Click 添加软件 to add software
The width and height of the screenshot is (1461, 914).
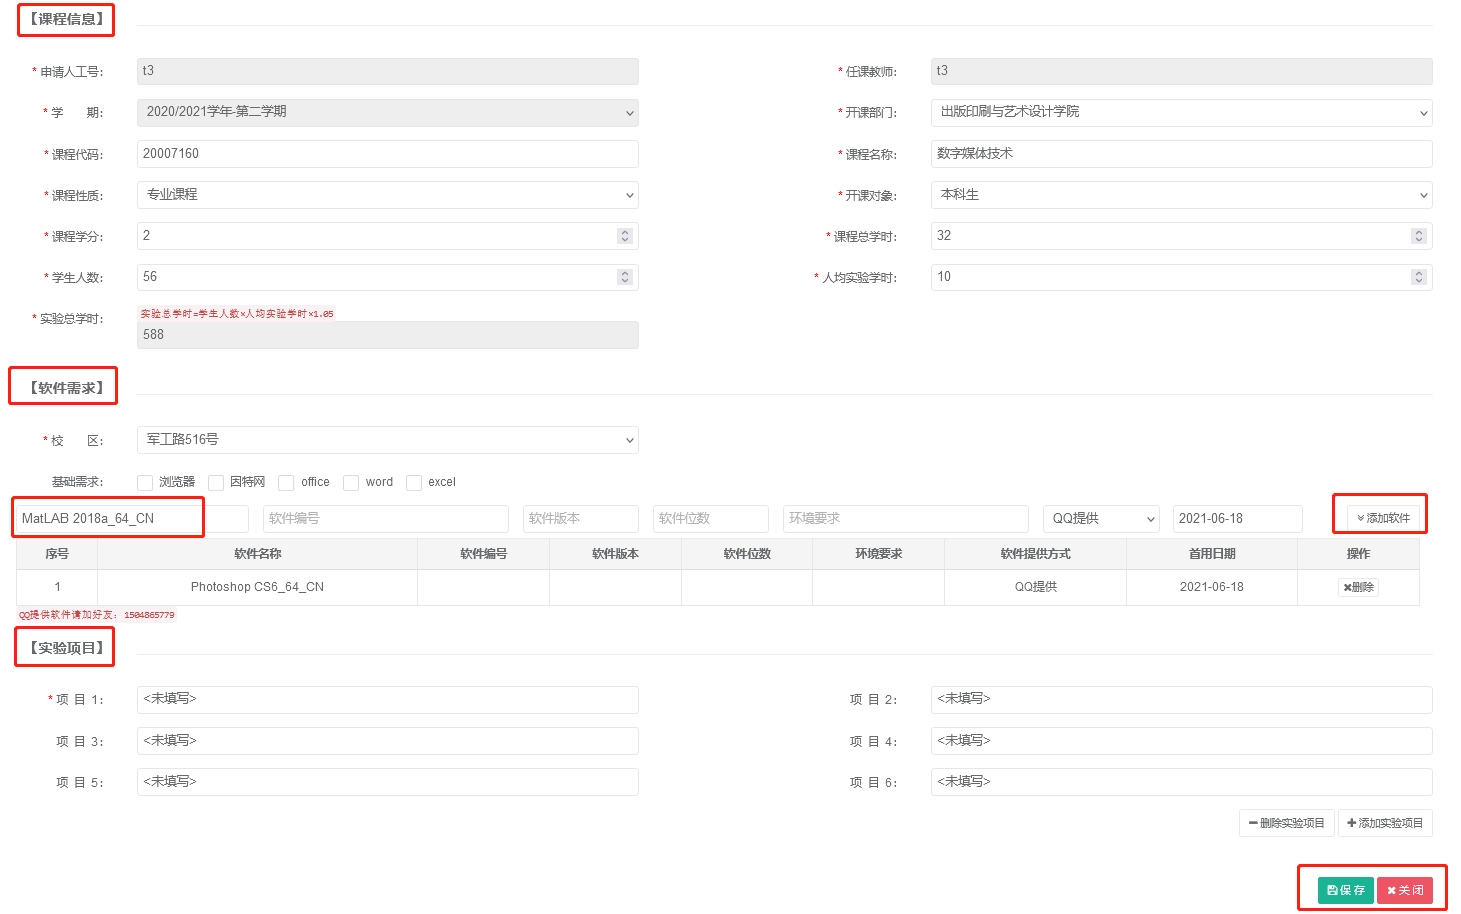(1383, 518)
